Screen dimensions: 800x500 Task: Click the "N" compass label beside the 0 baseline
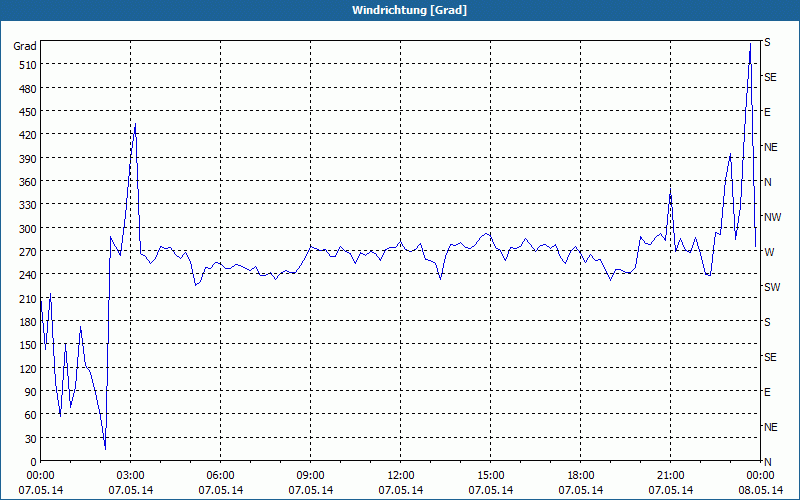point(767,462)
